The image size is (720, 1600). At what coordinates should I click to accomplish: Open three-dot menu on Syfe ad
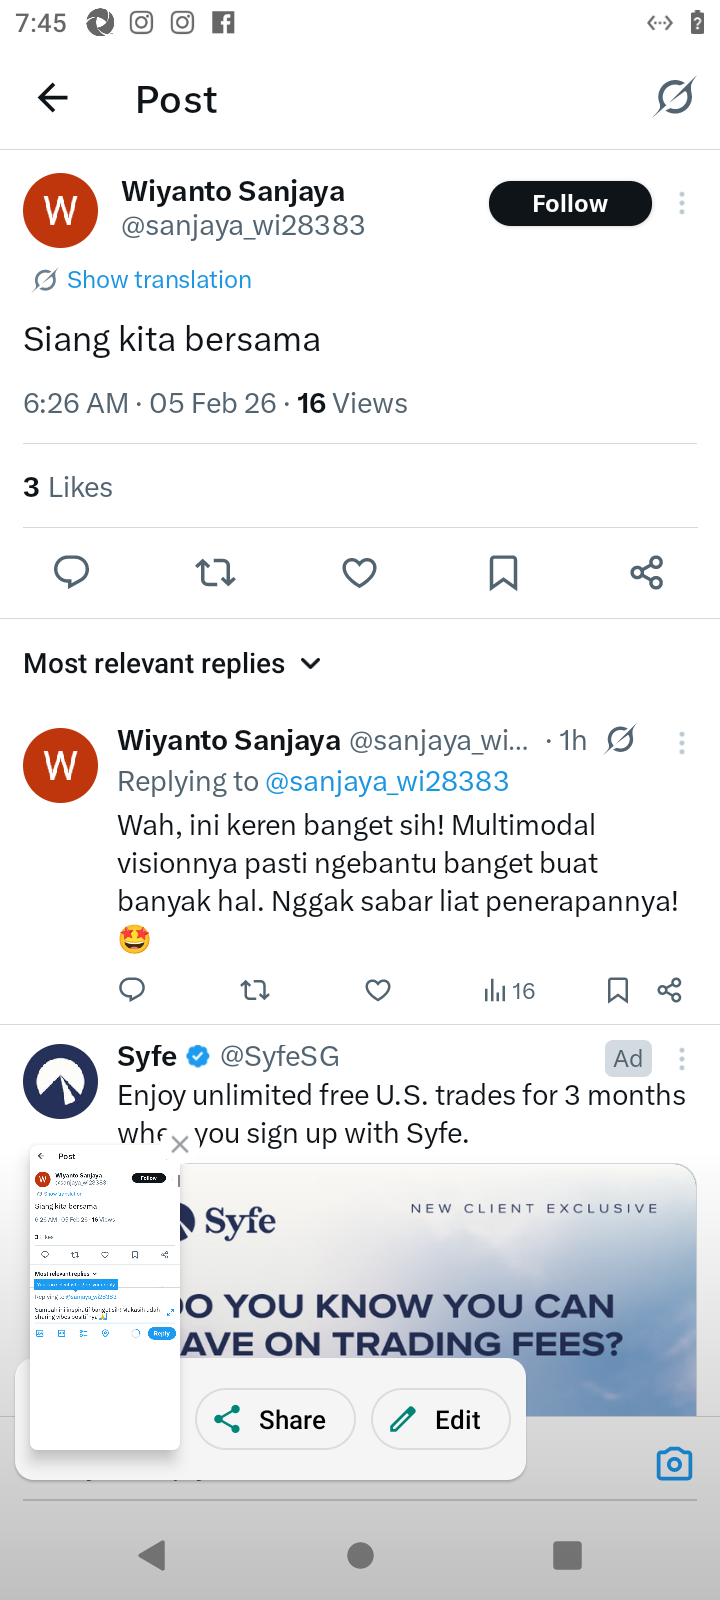tap(682, 1058)
